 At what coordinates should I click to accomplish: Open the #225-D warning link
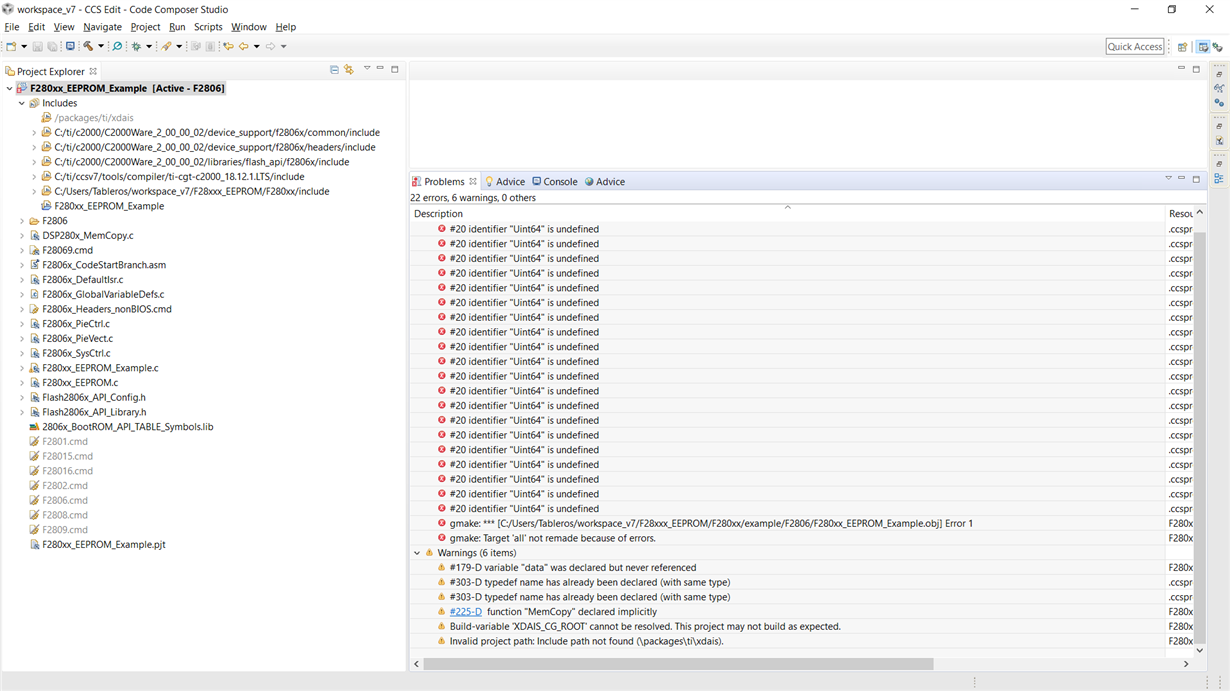465,612
